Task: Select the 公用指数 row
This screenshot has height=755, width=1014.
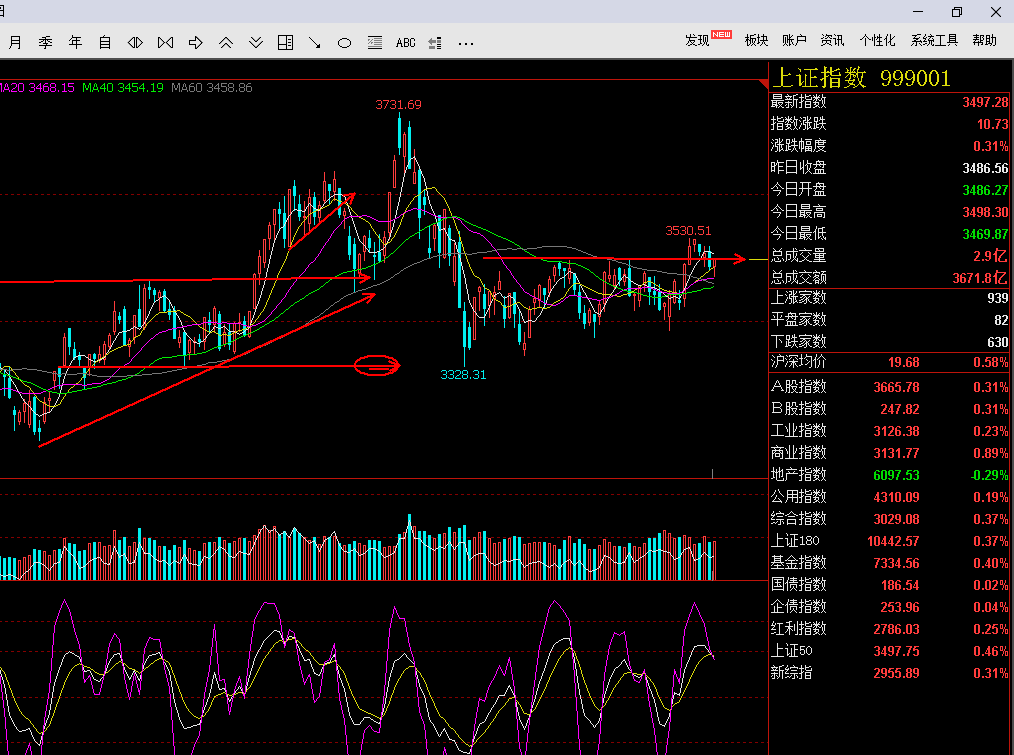Action: coord(889,497)
